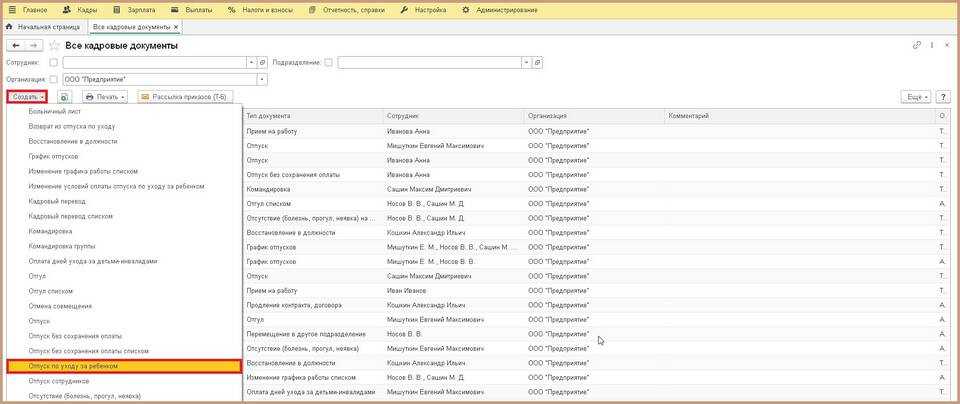Select the Прием на работу row for Иванова Анна
This screenshot has width=960, height=404.
click(x=596, y=131)
